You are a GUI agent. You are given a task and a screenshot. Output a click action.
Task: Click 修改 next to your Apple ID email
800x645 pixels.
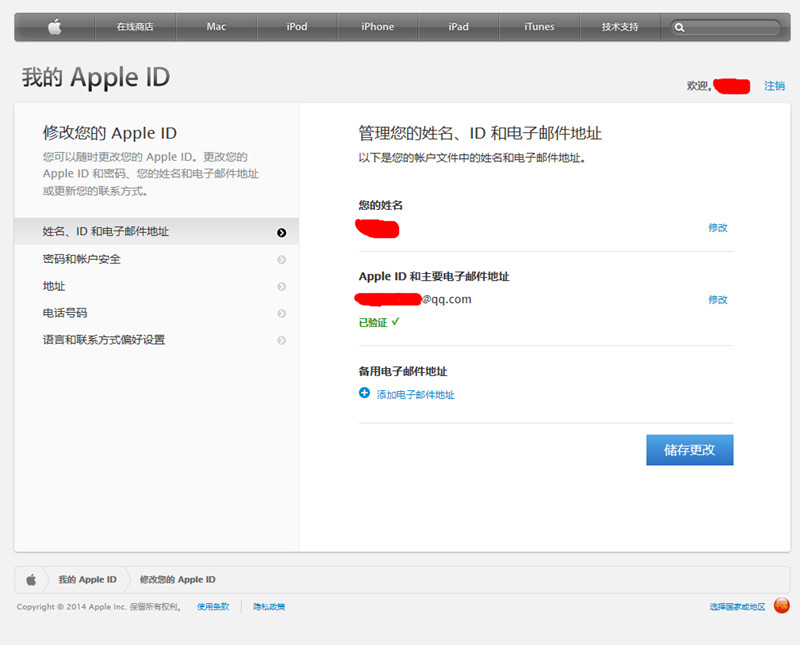click(718, 299)
